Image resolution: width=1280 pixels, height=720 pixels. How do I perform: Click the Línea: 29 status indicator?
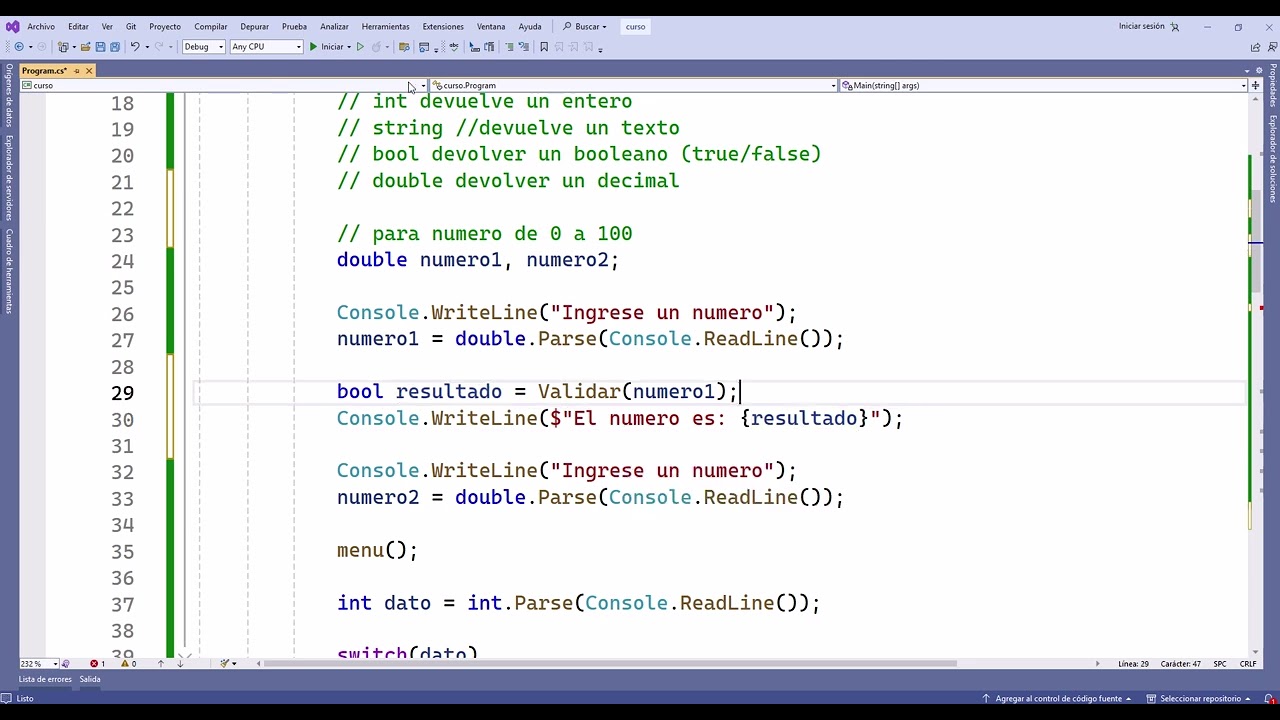click(1133, 664)
